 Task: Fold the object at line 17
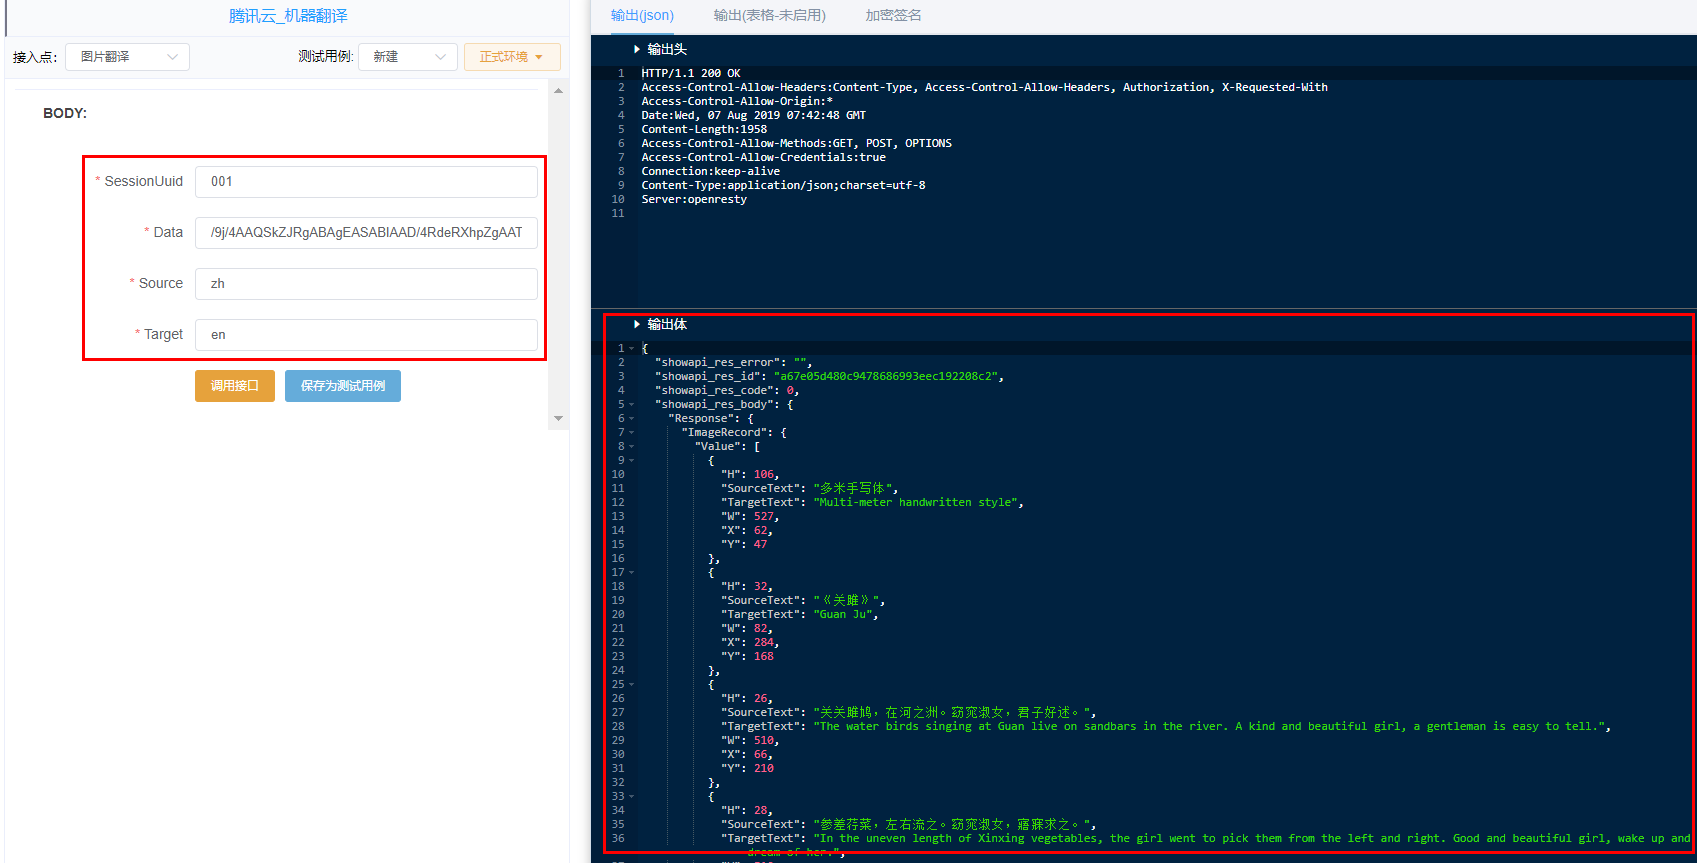click(x=632, y=573)
